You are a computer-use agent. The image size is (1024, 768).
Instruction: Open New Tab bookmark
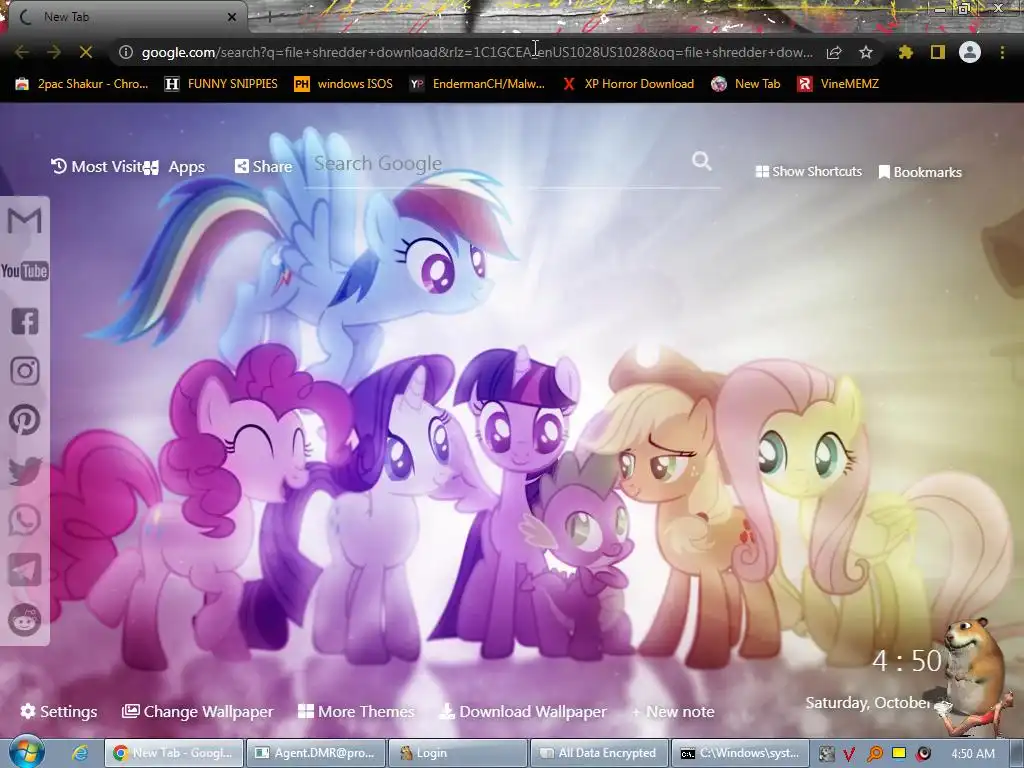[746, 84]
